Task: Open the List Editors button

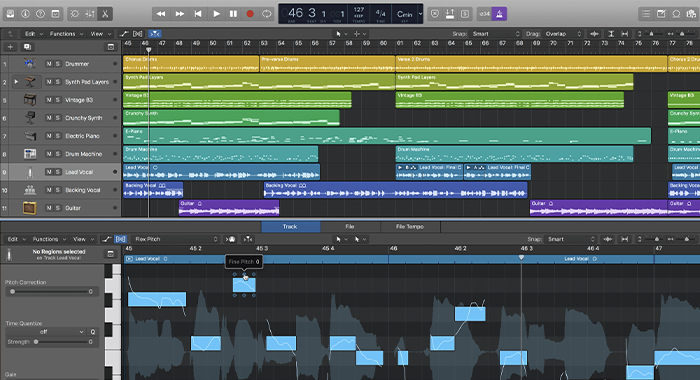Action: [x=646, y=14]
